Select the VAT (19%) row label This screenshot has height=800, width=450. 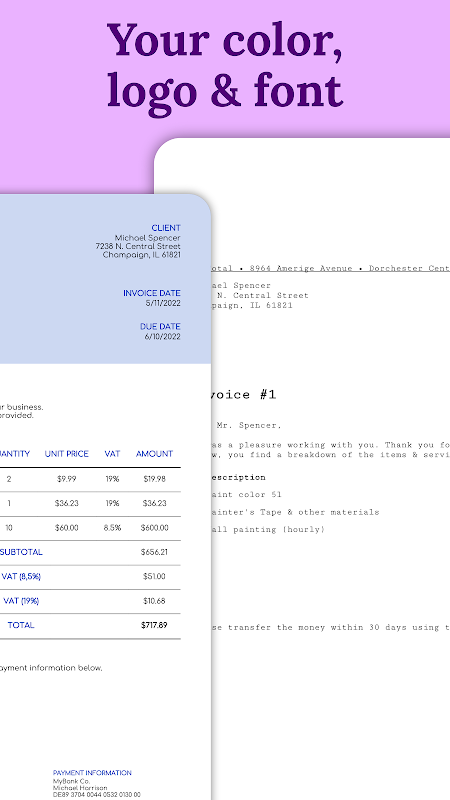(21, 601)
